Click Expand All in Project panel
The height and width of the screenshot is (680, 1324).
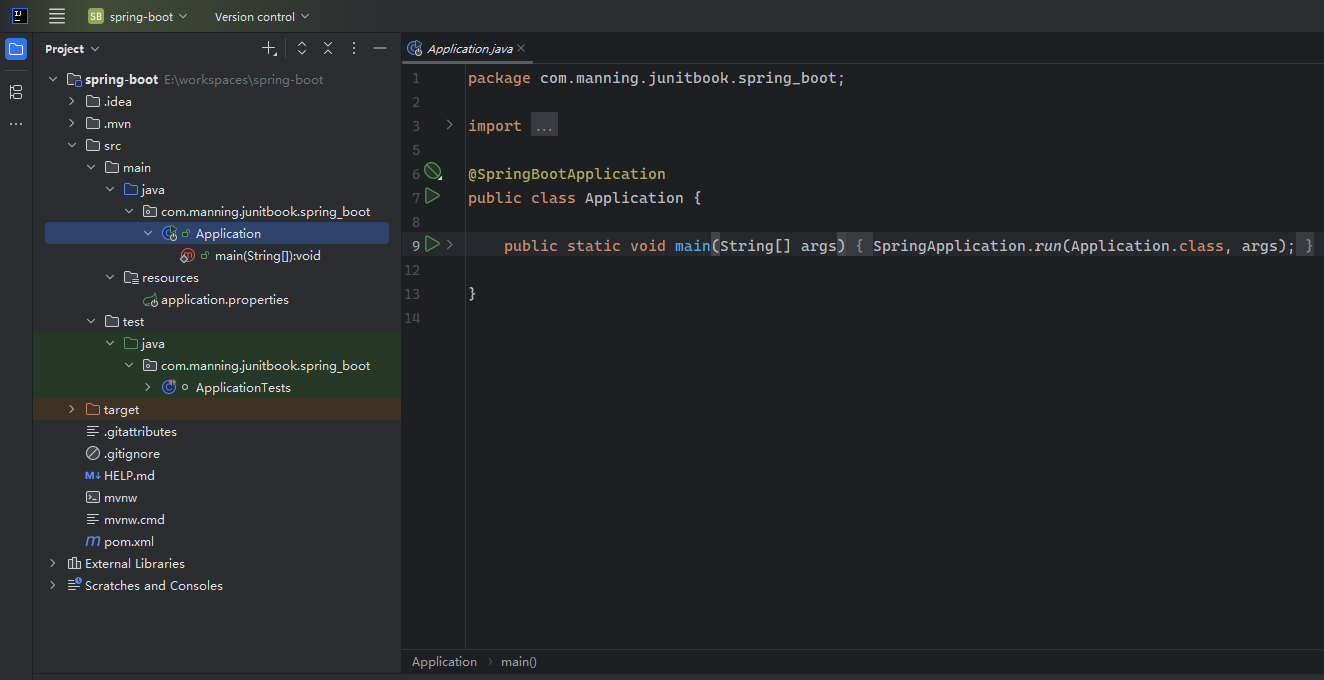coord(302,48)
